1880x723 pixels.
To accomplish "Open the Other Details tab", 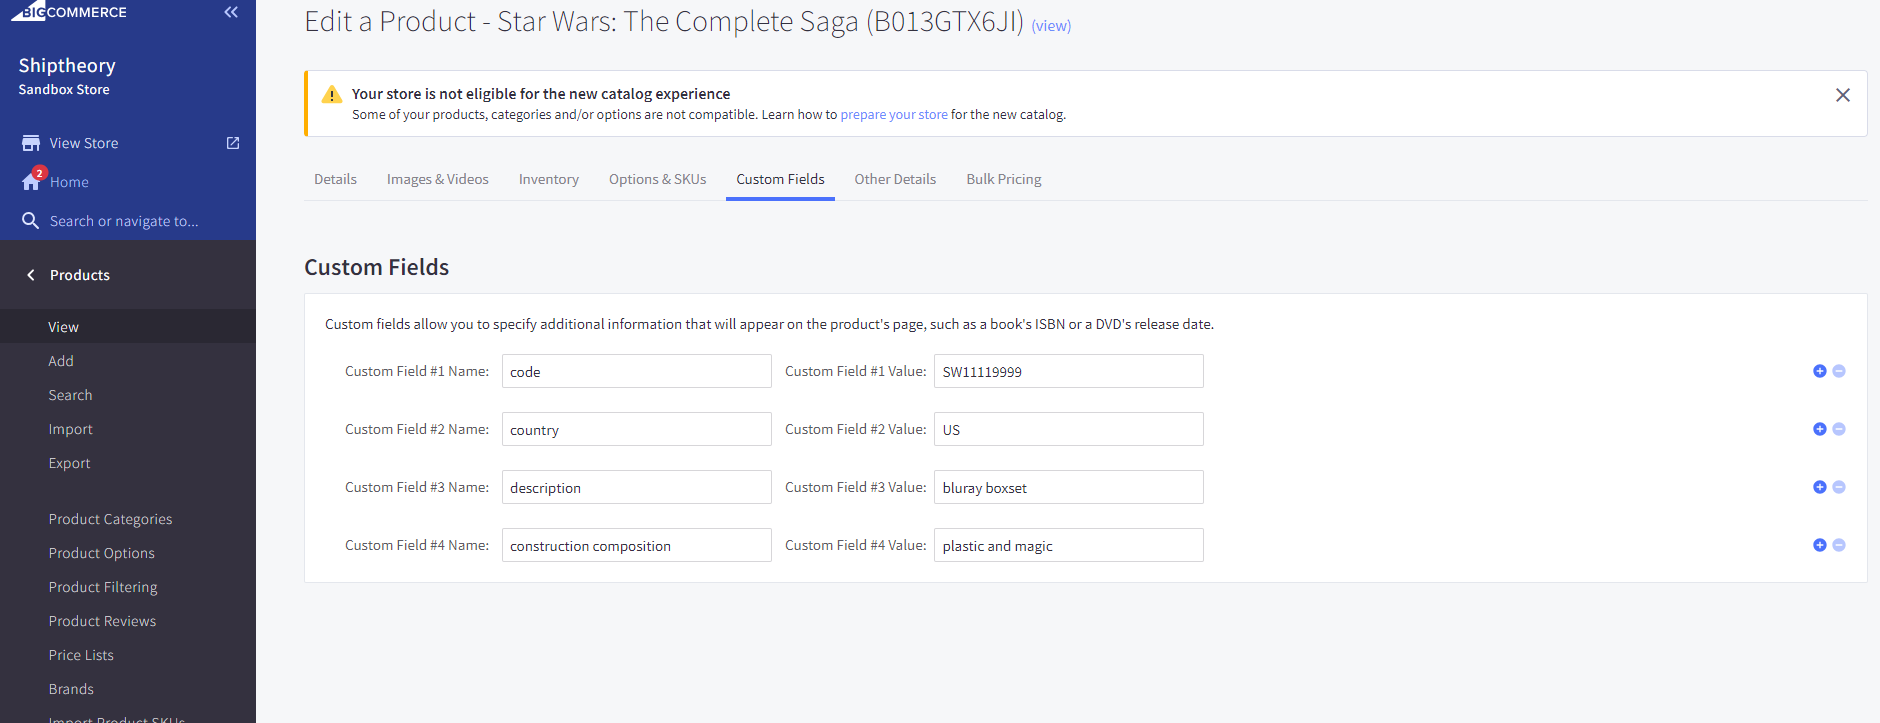I will pyautogui.click(x=895, y=179).
